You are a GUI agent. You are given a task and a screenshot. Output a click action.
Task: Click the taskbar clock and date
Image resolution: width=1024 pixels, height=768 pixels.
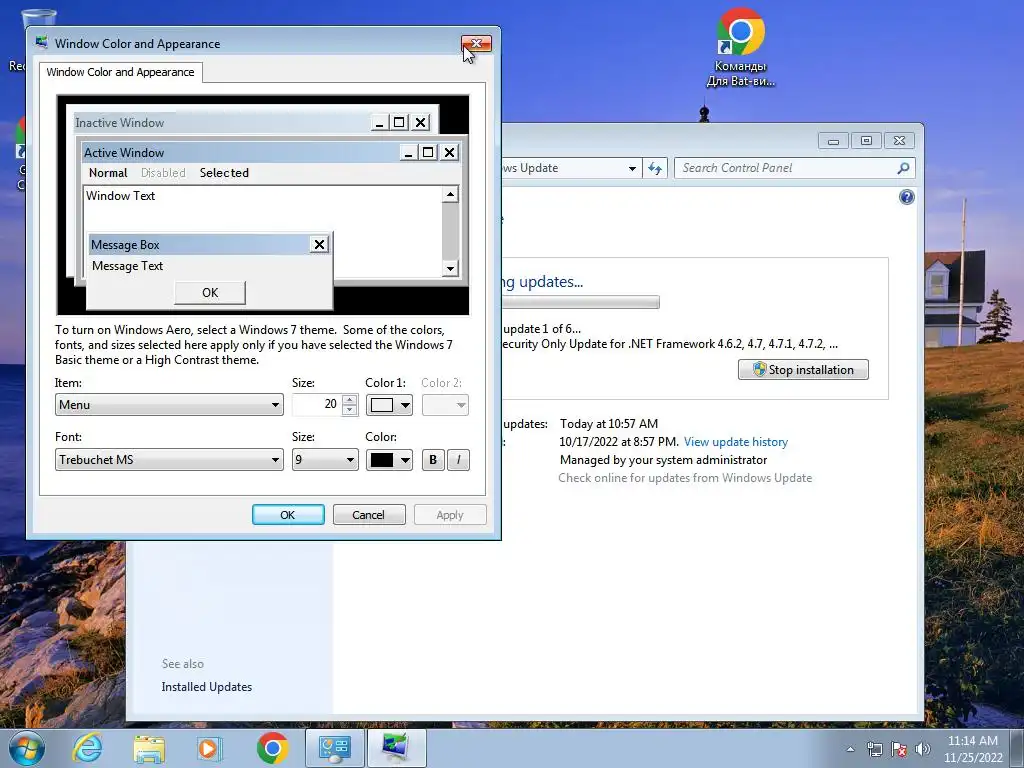click(973, 749)
